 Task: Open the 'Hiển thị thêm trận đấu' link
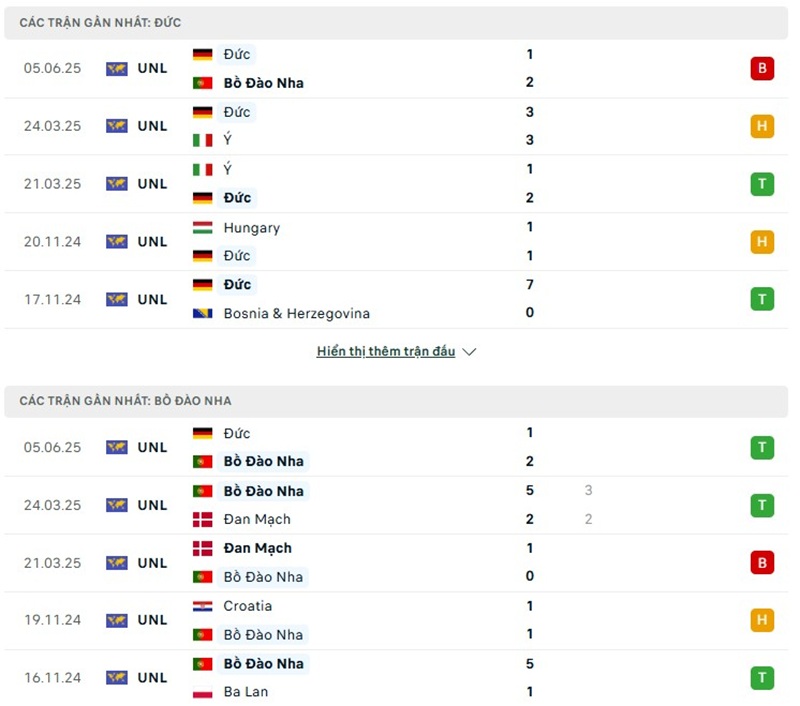click(x=386, y=352)
